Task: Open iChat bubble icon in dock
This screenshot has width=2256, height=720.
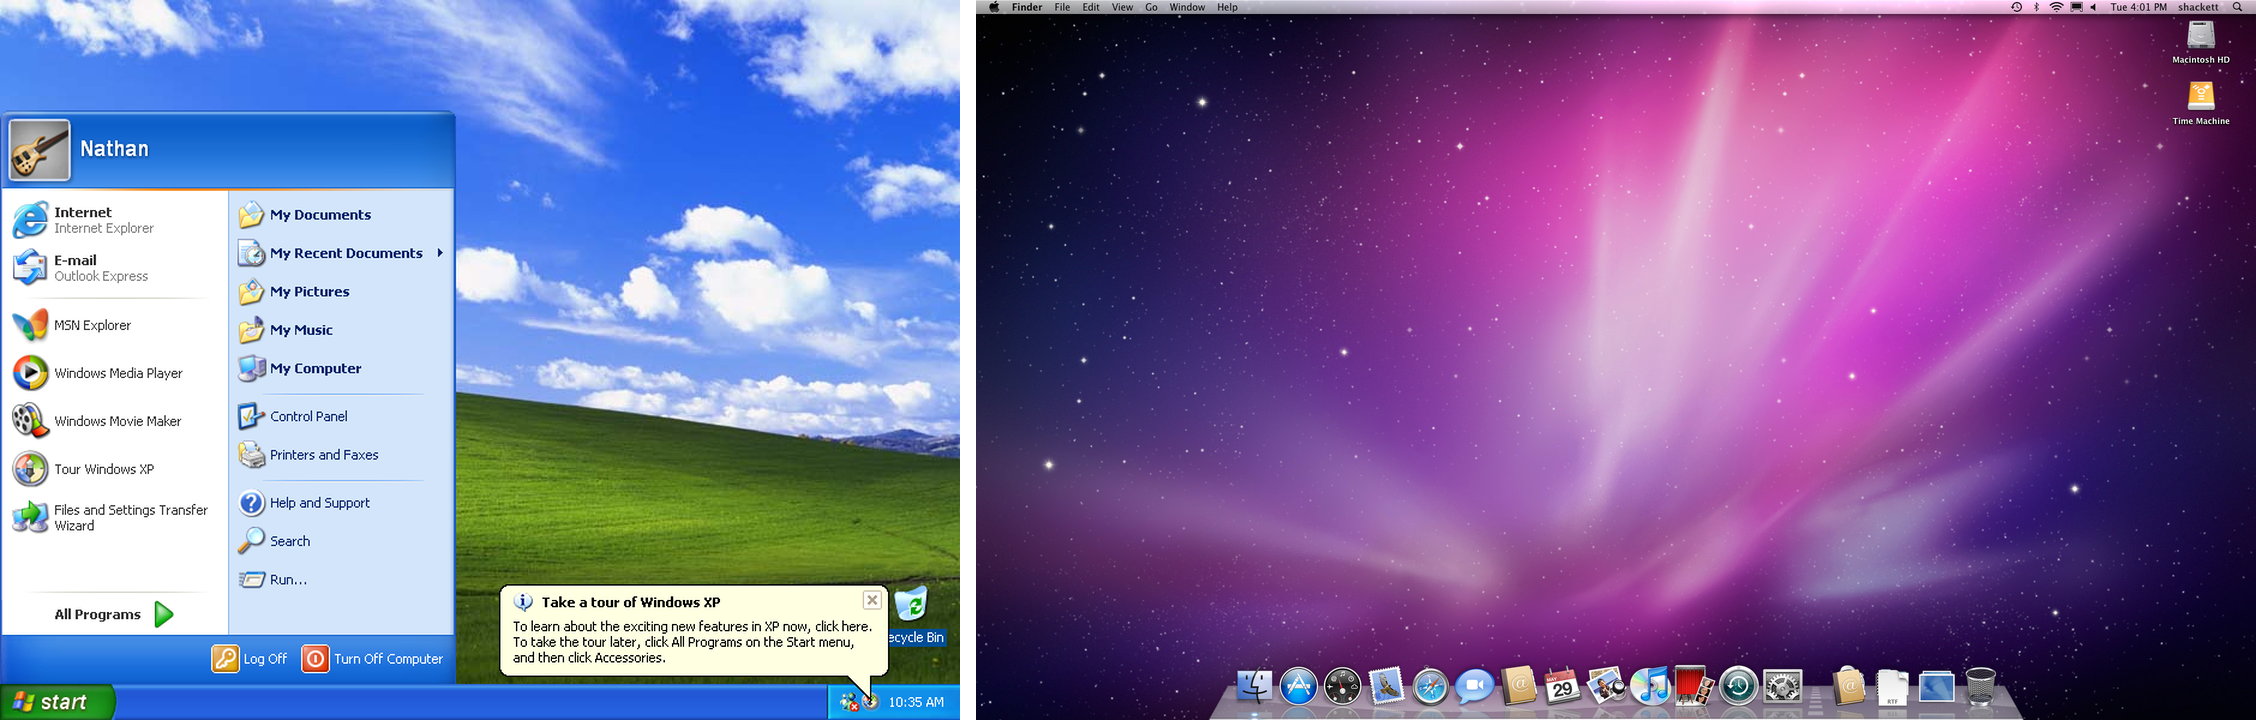Action: point(1474,686)
